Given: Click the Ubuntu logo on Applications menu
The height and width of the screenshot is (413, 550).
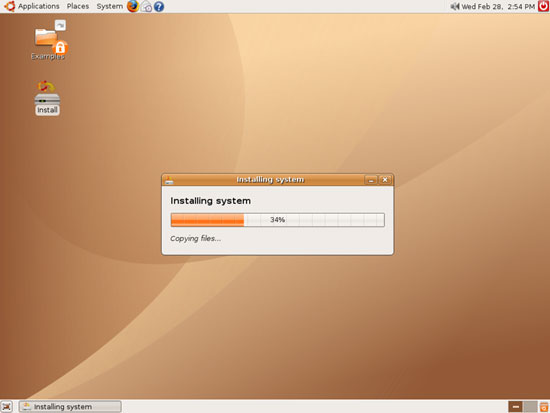Looking at the screenshot, I should pos(9,6).
